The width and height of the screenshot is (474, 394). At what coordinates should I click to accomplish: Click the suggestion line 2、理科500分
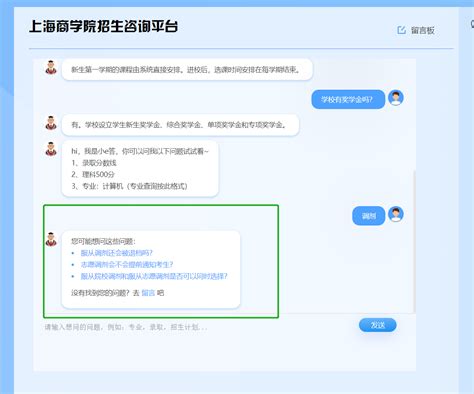point(93,174)
